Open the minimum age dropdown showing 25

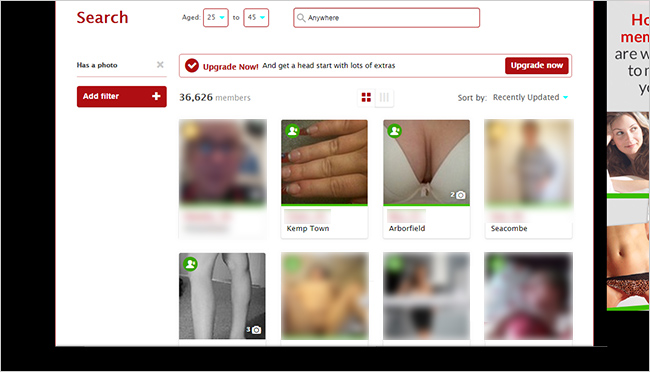(216, 17)
